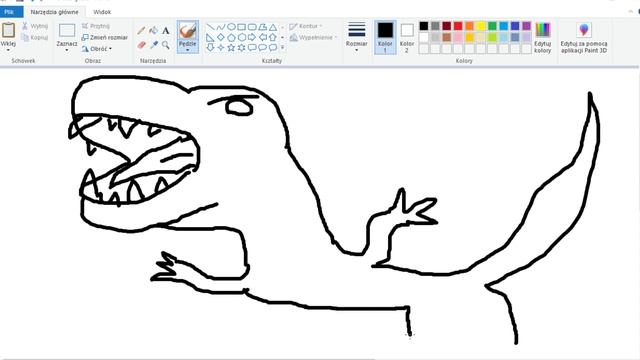Image resolution: width=640 pixels, height=360 pixels.
Task: Expand the shapes gallery with the More arrow
Action: tap(282, 47)
